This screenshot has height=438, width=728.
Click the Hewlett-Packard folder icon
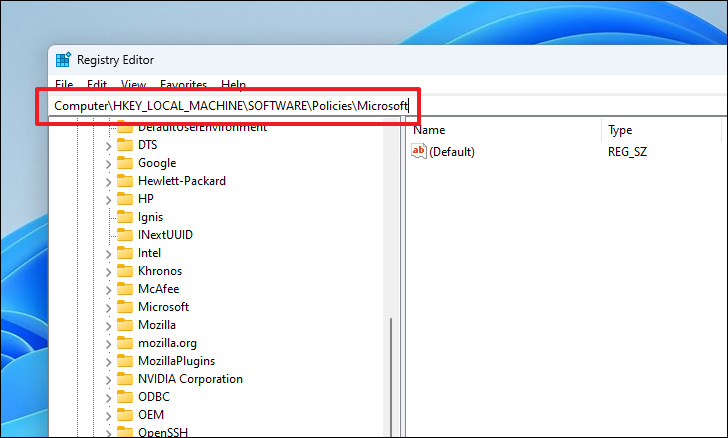tap(124, 181)
